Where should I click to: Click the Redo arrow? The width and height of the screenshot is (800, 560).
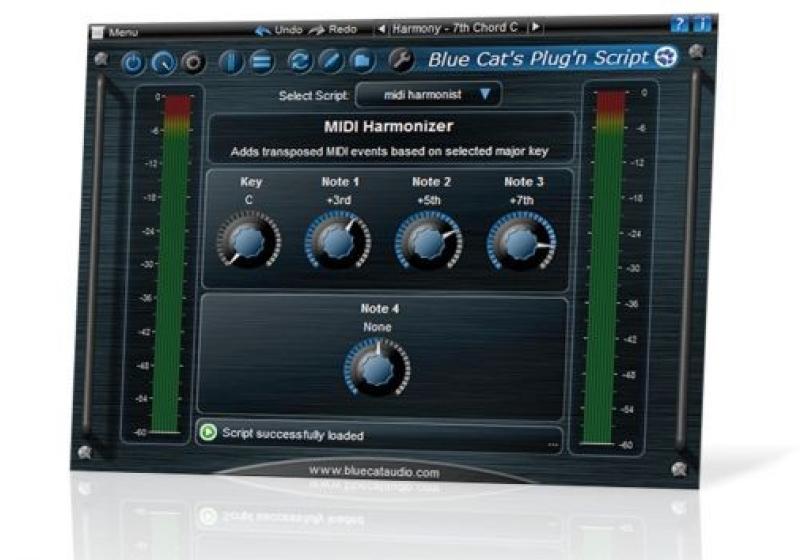(316, 30)
